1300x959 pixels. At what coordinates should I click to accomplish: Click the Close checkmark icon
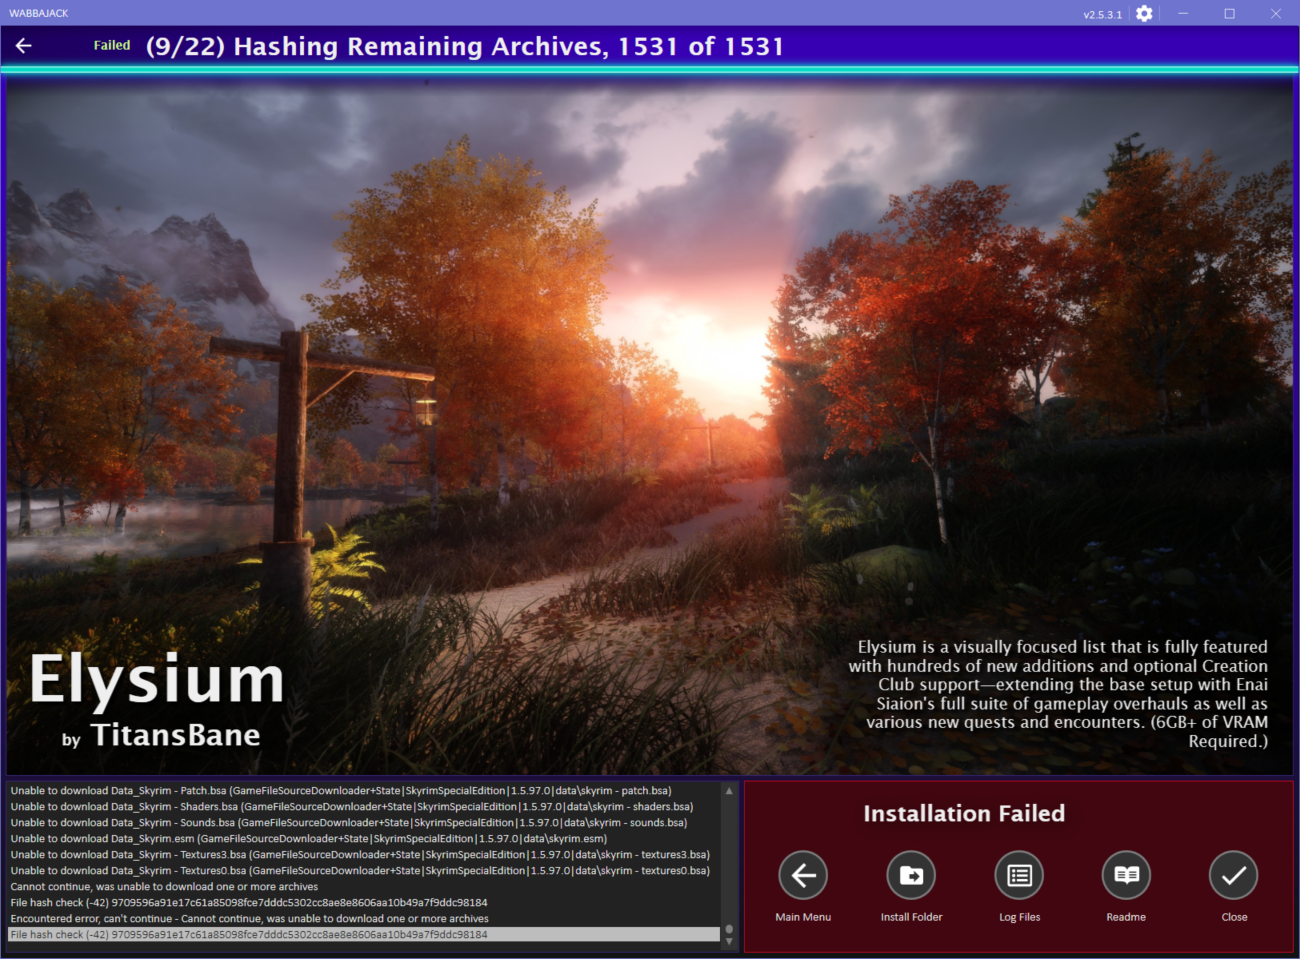1234,875
